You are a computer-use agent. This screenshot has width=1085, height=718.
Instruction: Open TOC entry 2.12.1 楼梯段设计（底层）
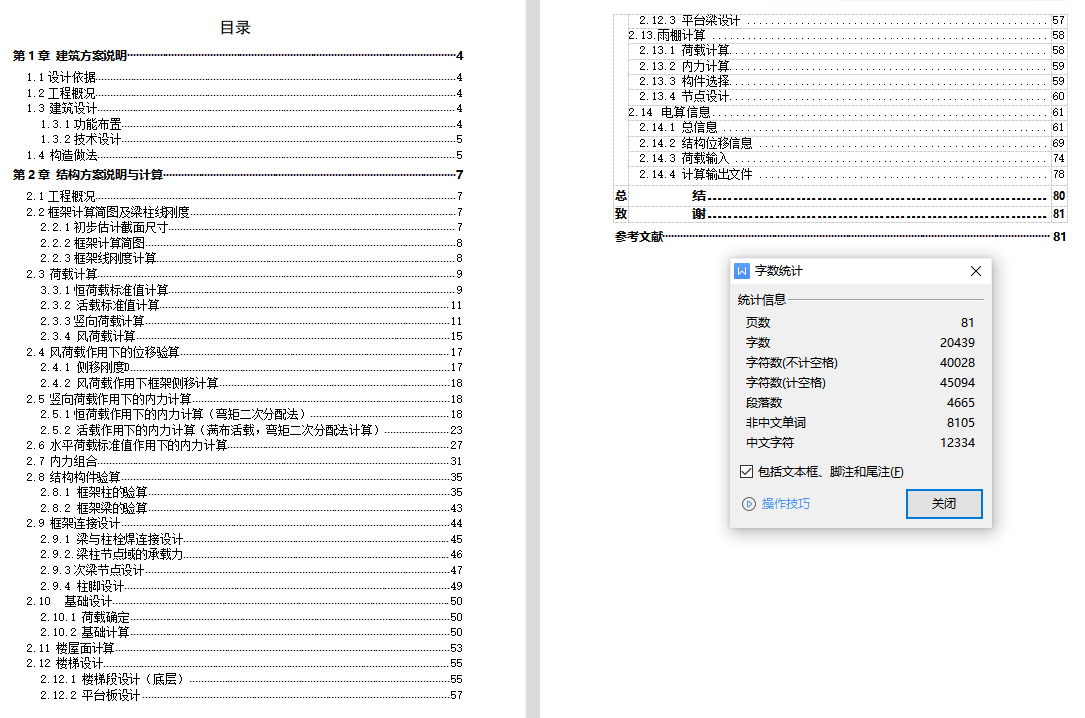(251, 679)
